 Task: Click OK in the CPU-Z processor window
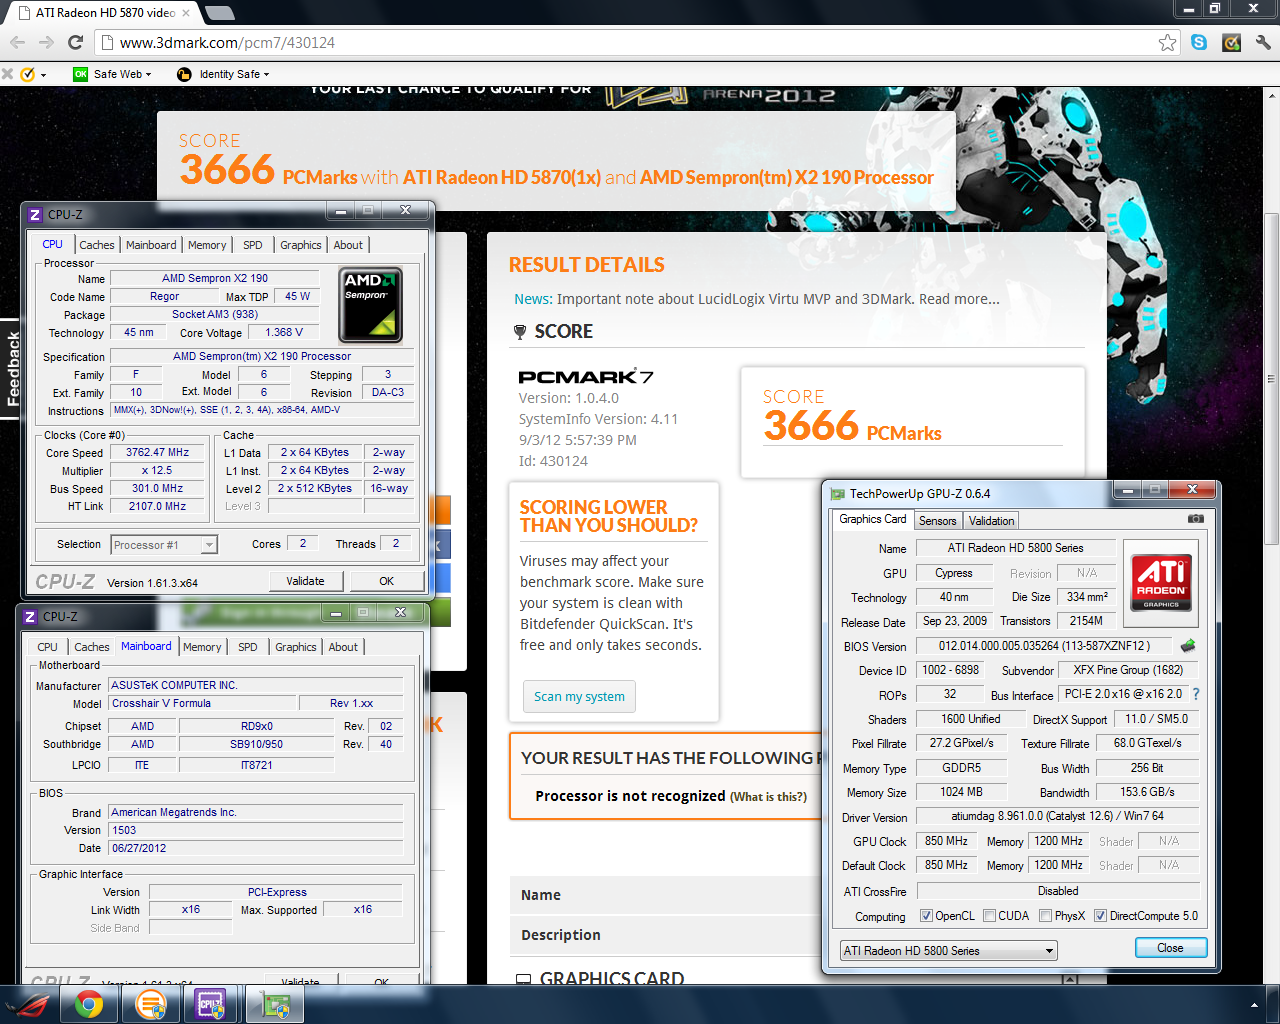click(386, 581)
